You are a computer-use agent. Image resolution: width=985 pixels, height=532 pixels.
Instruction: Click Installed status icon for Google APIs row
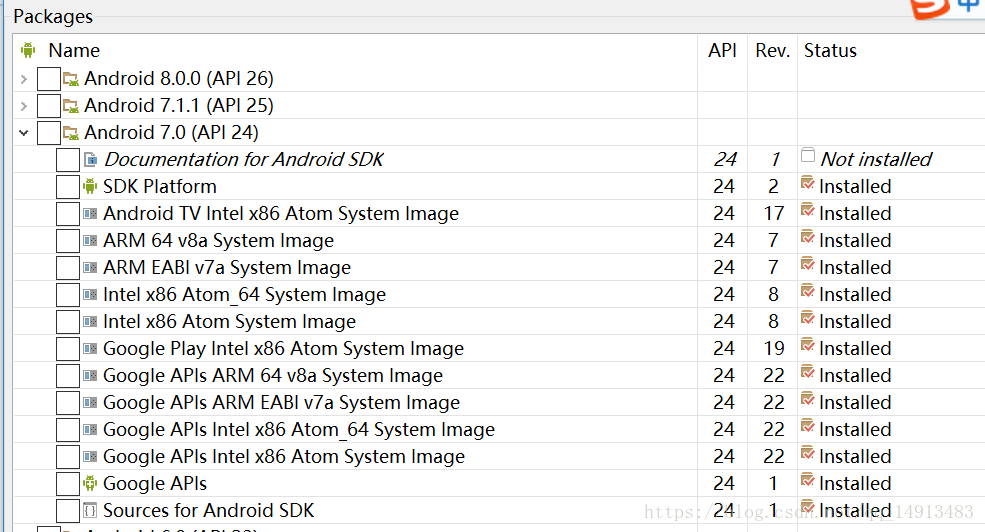808,480
